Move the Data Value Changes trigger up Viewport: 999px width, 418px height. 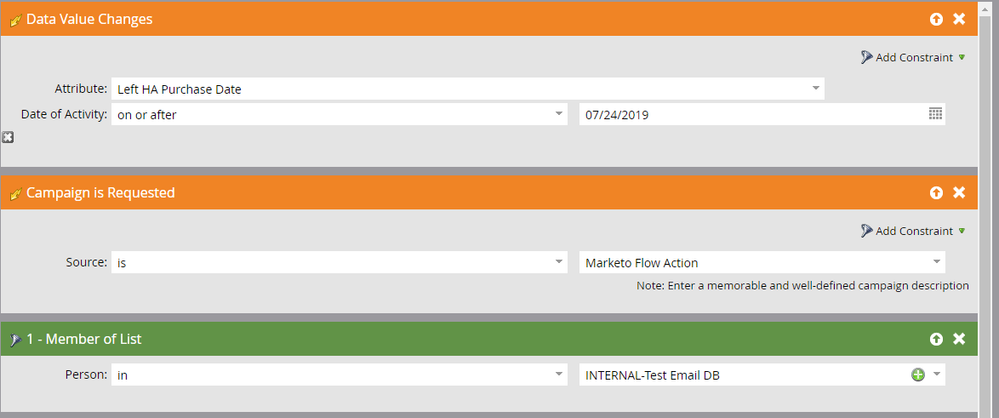point(936,19)
